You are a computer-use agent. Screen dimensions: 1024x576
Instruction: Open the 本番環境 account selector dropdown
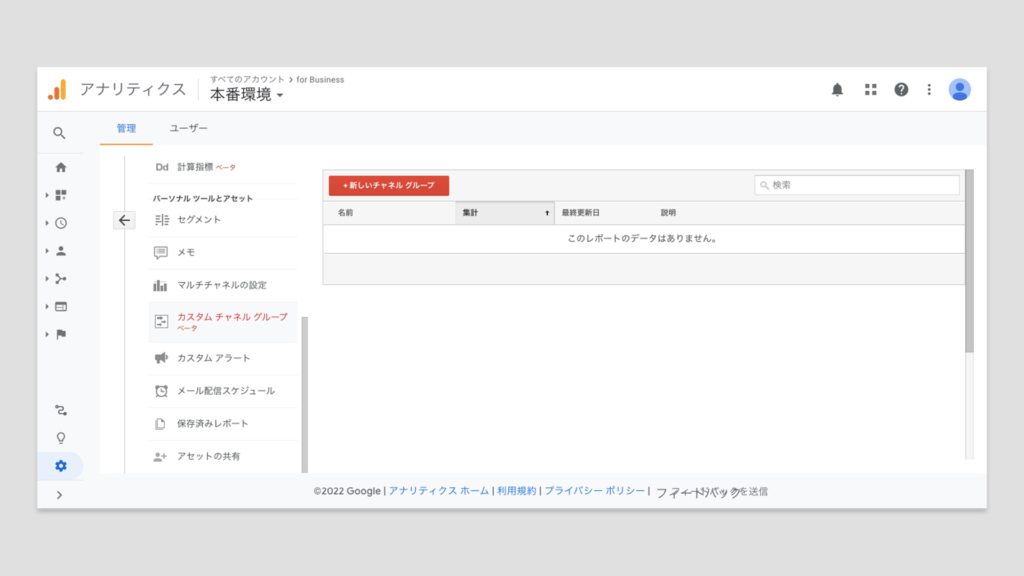click(x=247, y=95)
